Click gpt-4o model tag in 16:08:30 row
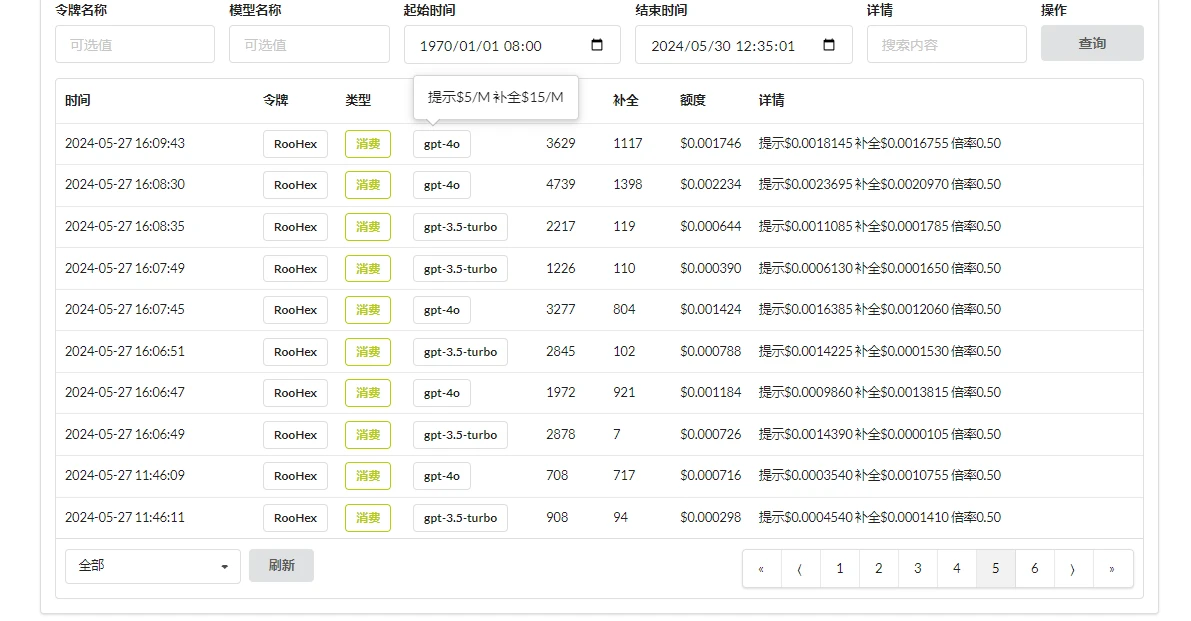1191x621 pixels. 441,185
